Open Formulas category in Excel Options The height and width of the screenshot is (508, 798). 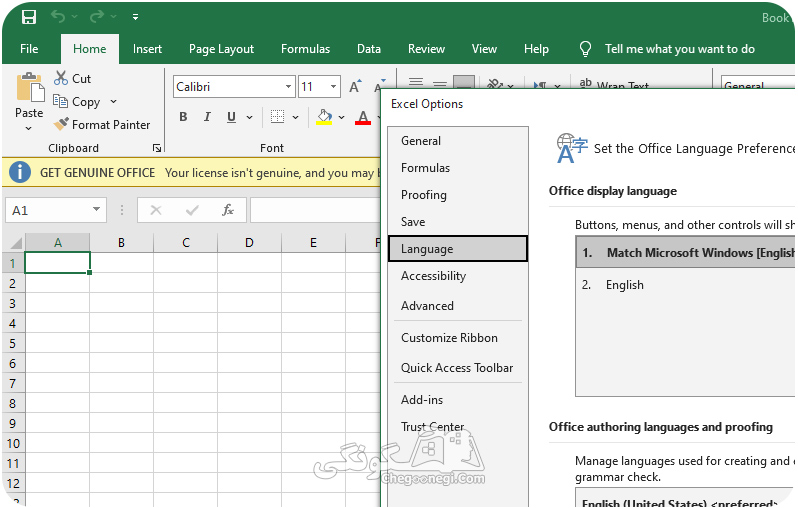click(x=458, y=168)
